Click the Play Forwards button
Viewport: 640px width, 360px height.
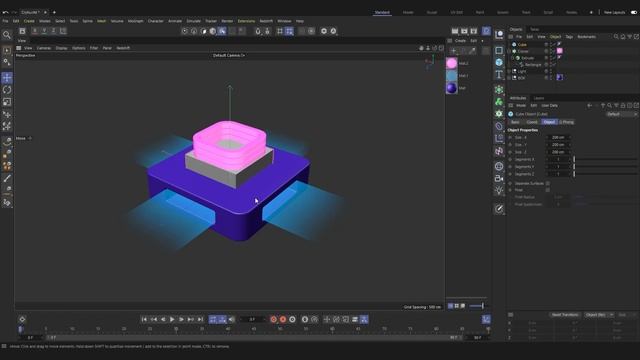172,319
